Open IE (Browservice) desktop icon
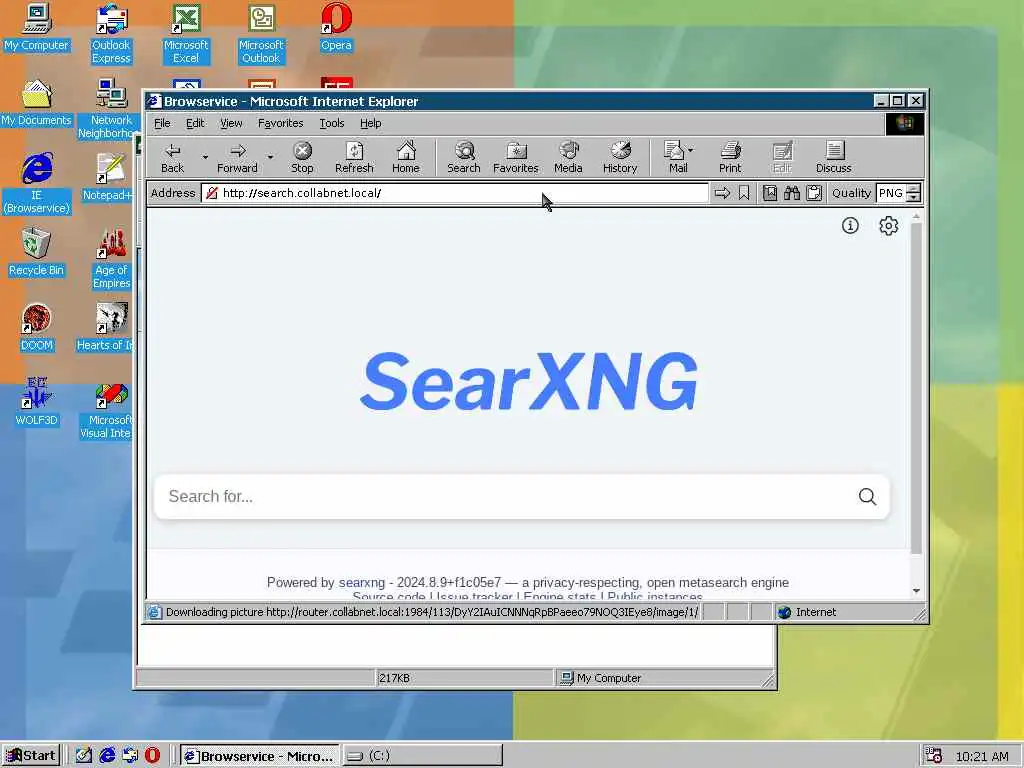The image size is (1024, 768). point(37,183)
